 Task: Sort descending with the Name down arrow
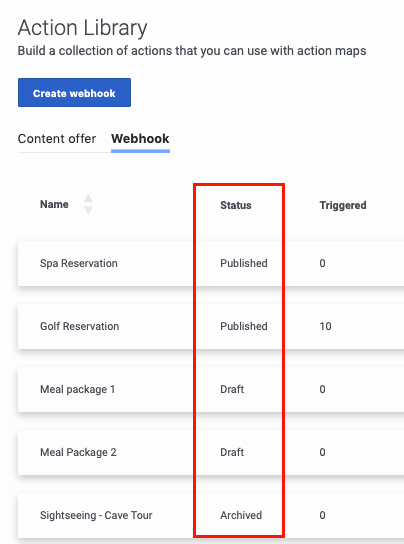[x=88, y=211]
